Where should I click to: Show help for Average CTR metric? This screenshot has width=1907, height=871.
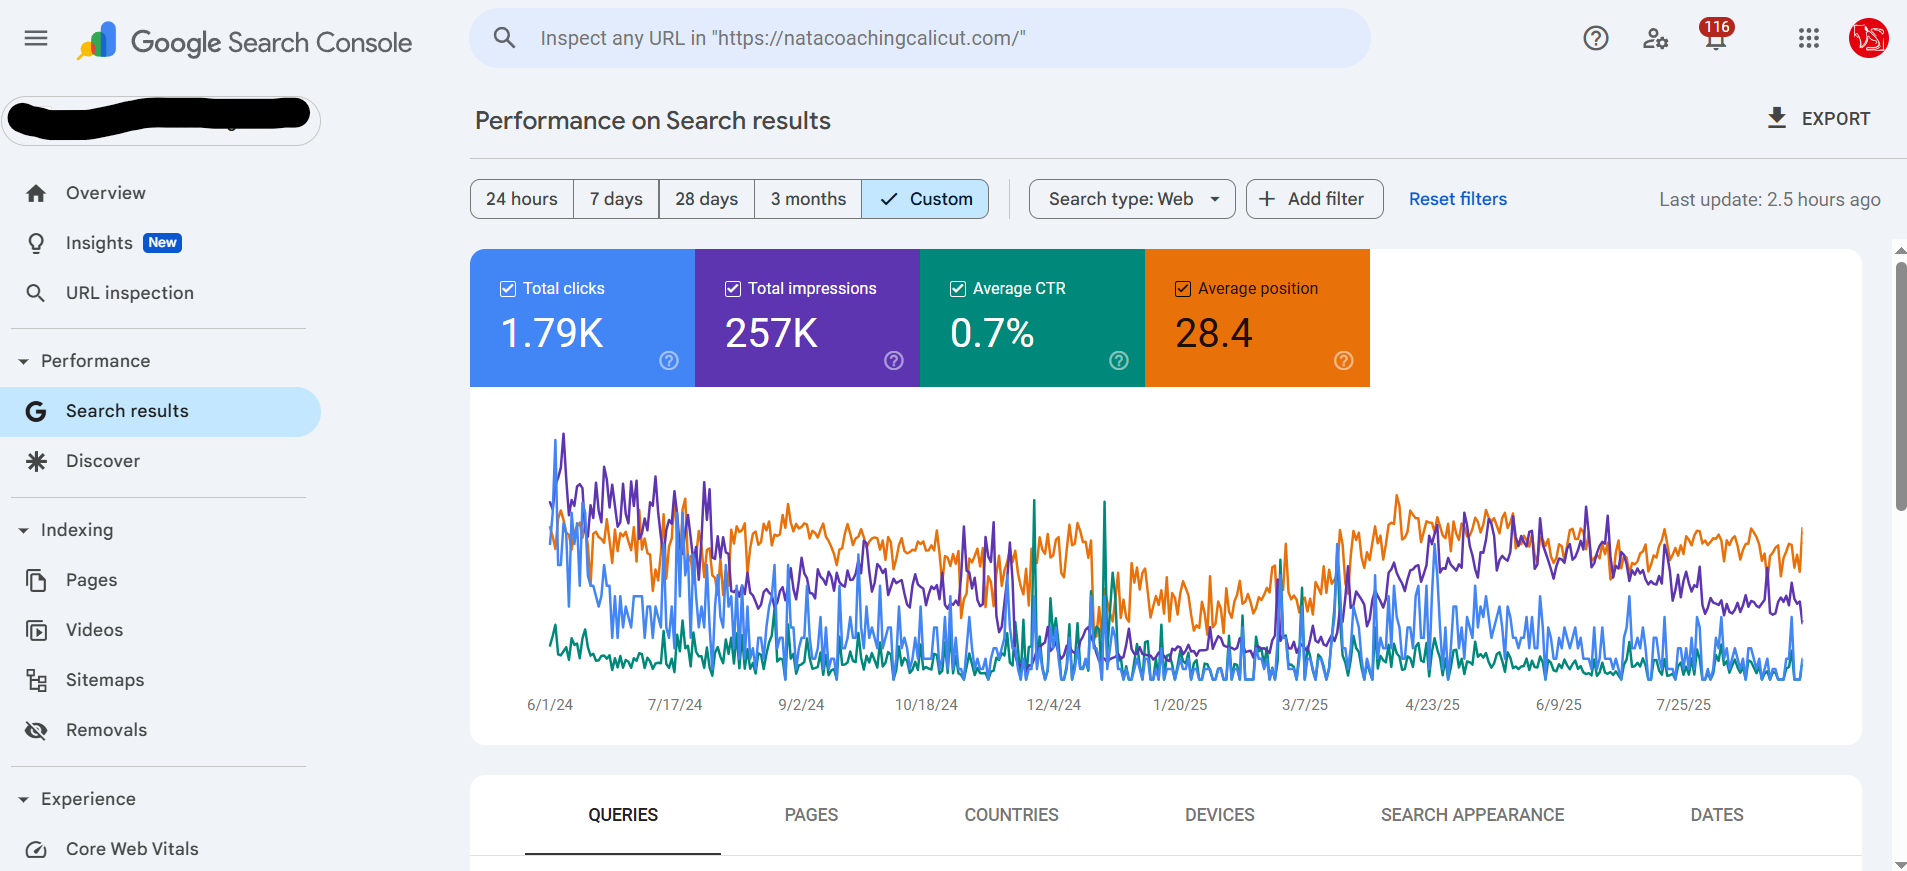click(x=1119, y=360)
